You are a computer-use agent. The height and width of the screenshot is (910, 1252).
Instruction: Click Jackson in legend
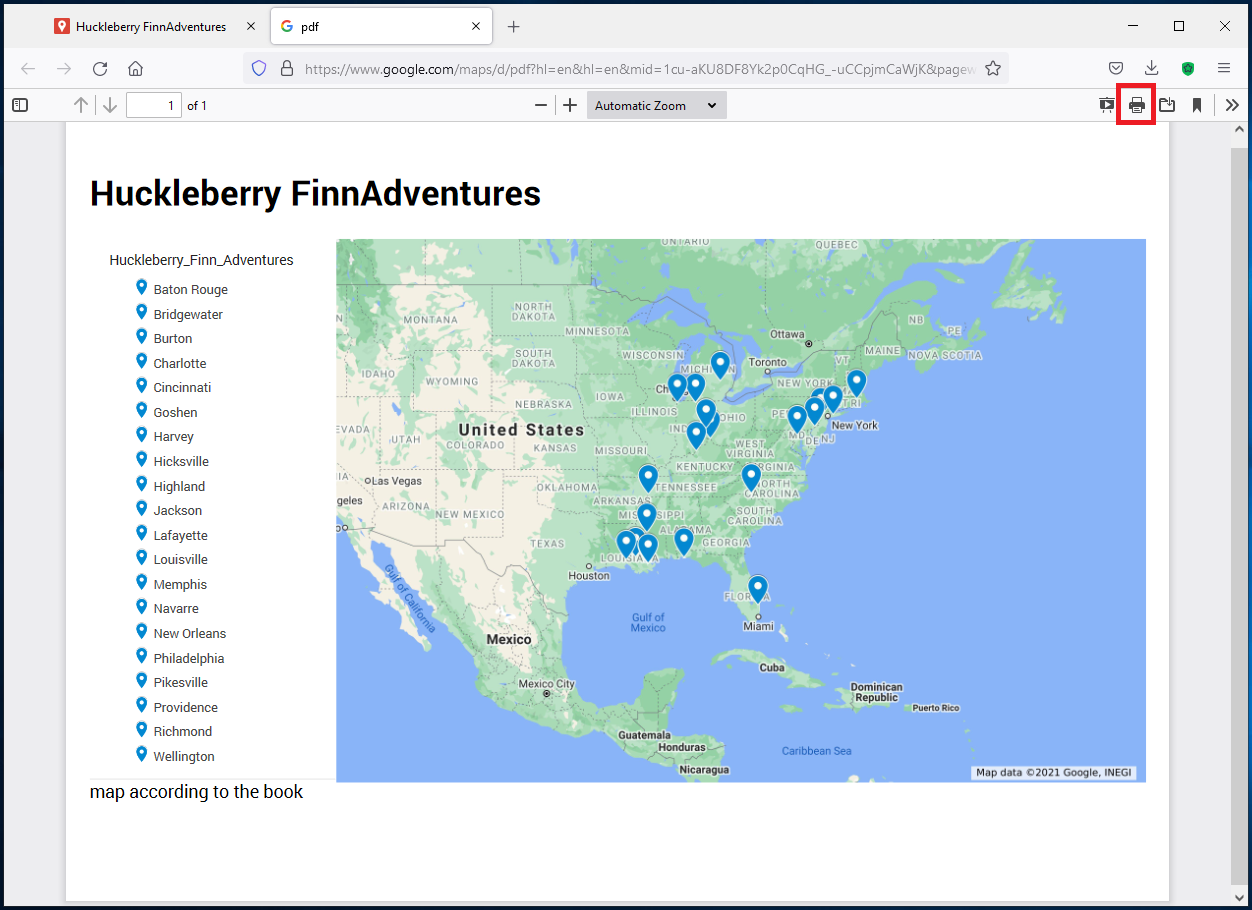click(178, 511)
